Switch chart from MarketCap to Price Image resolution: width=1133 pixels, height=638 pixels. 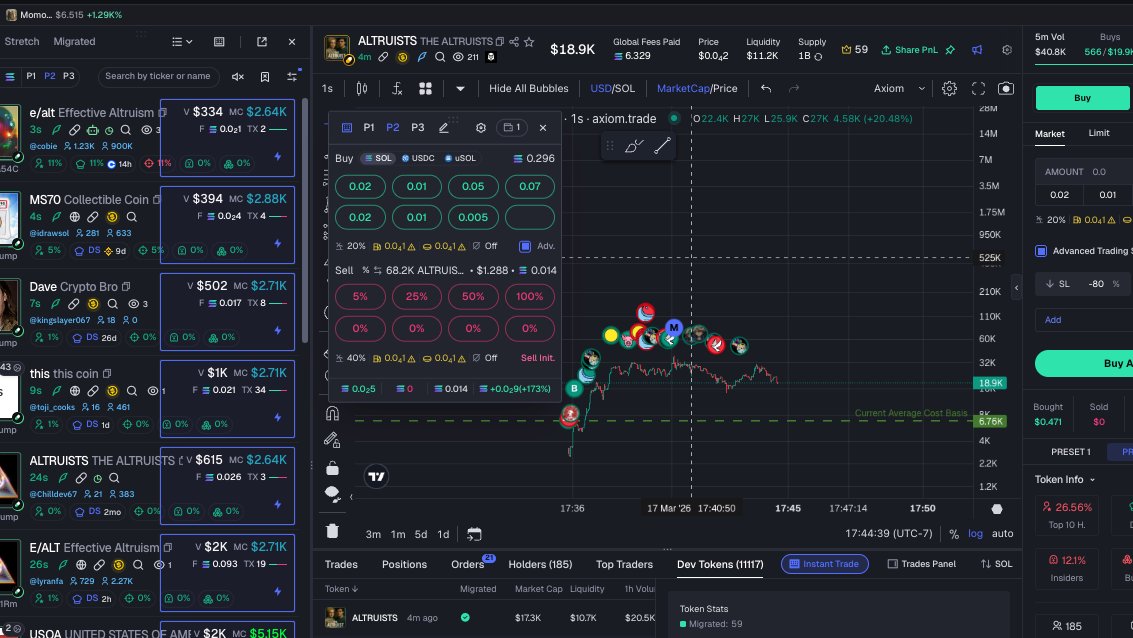725,88
